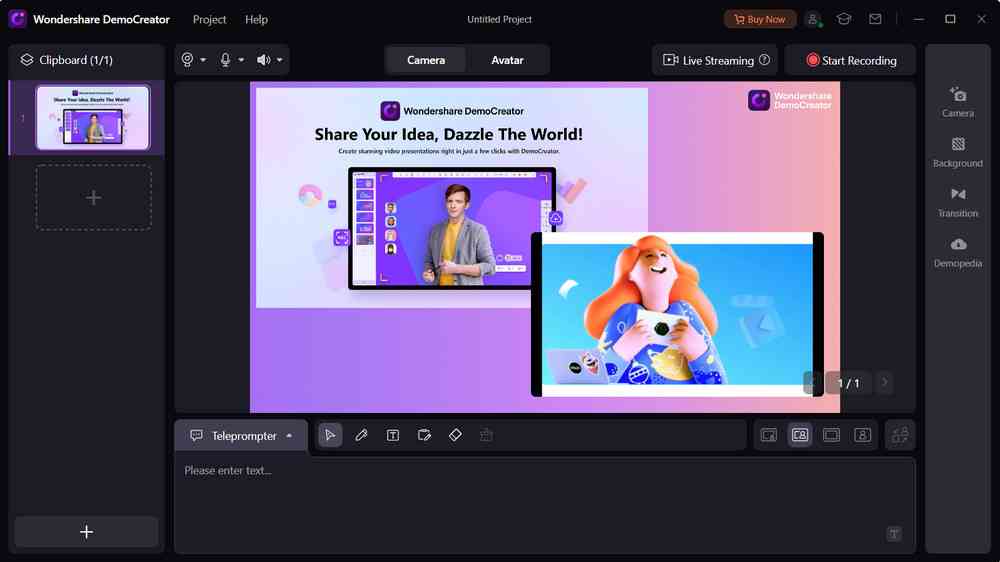This screenshot has height=562, width=1000.
Task: Click the teleprompter text format icon
Action: [x=893, y=534]
